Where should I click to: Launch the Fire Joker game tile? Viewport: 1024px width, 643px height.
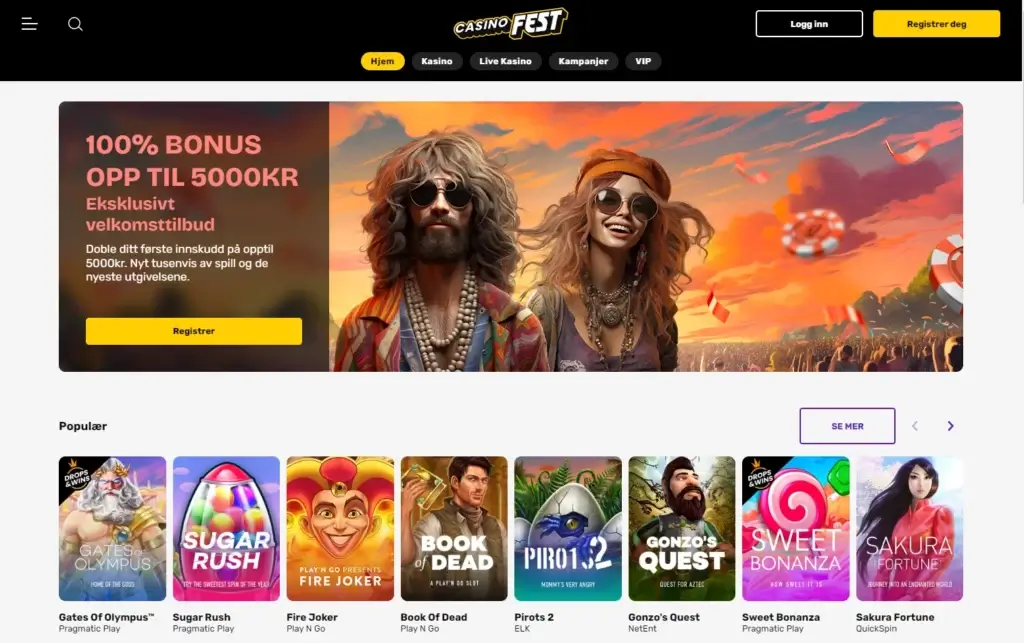340,528
